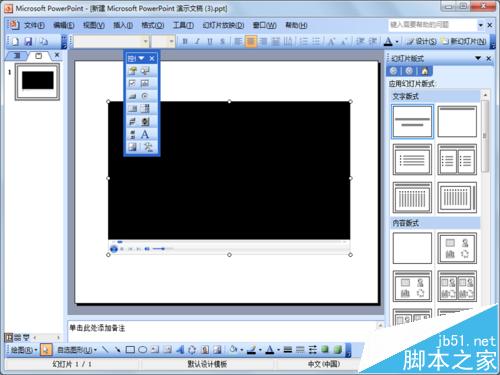Select the Option Button control
Viewport: 500px width, 375px height.
tap(145, 96)
